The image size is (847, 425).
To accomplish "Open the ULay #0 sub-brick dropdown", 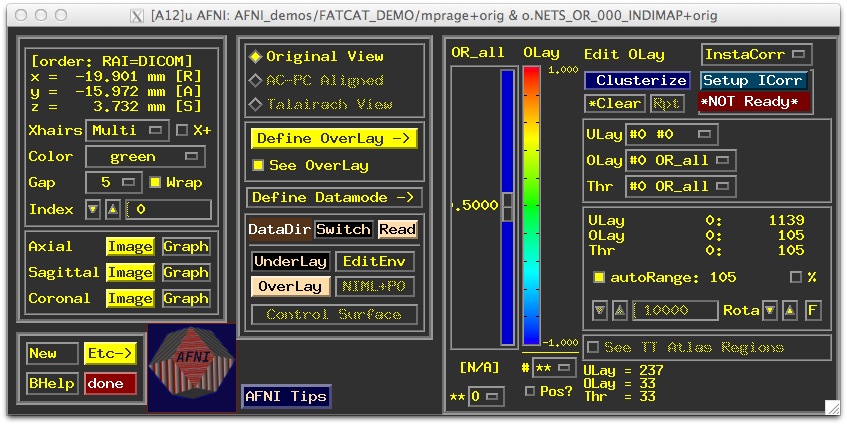I will pos(671,134).
